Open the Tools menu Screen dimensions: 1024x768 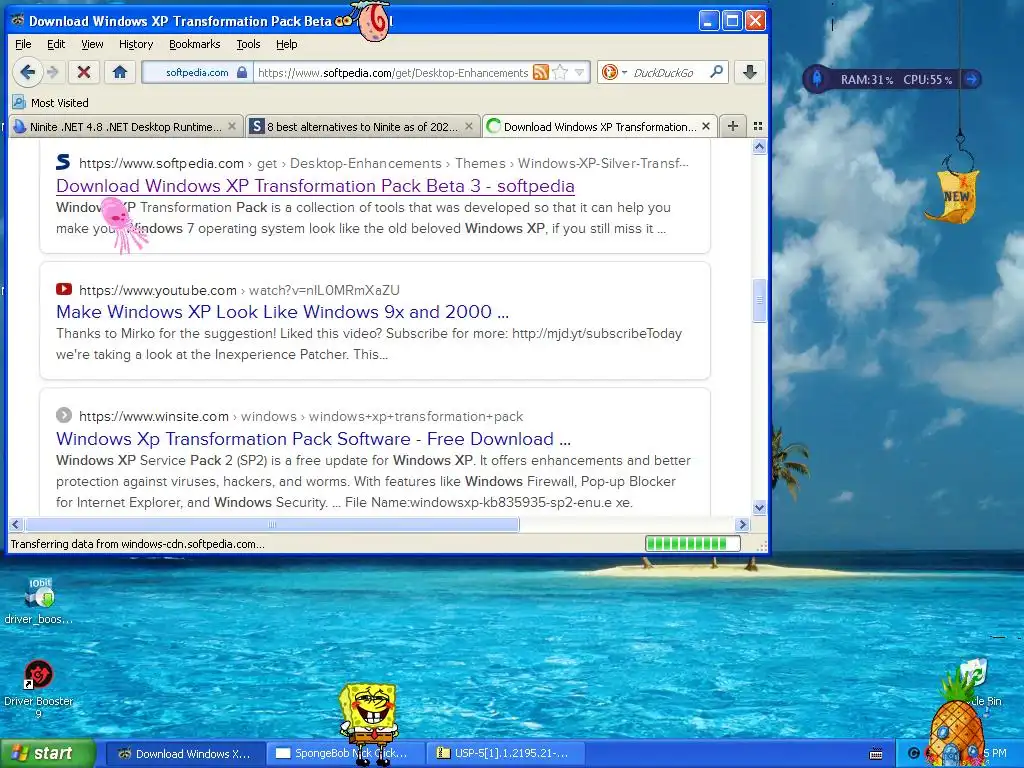pyautogui.click(x=248, y=44)
